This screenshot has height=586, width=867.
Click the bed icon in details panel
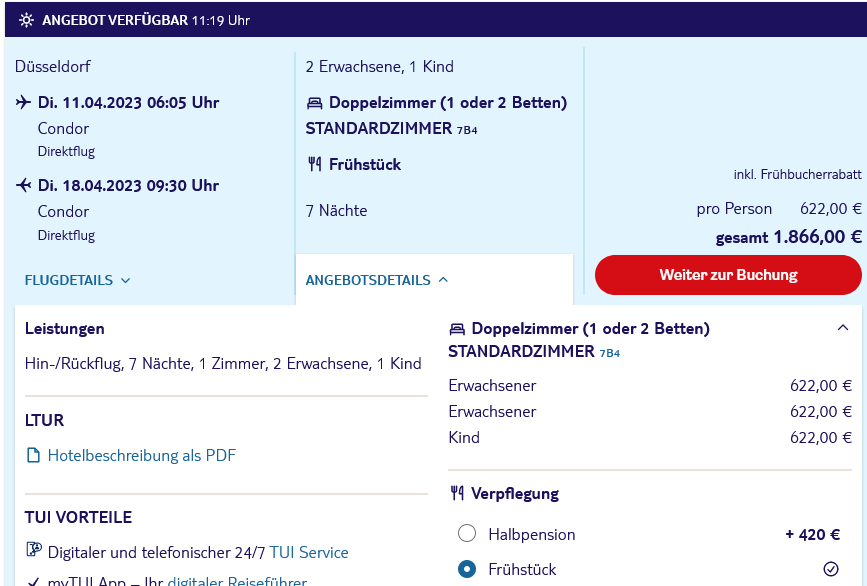457,329
